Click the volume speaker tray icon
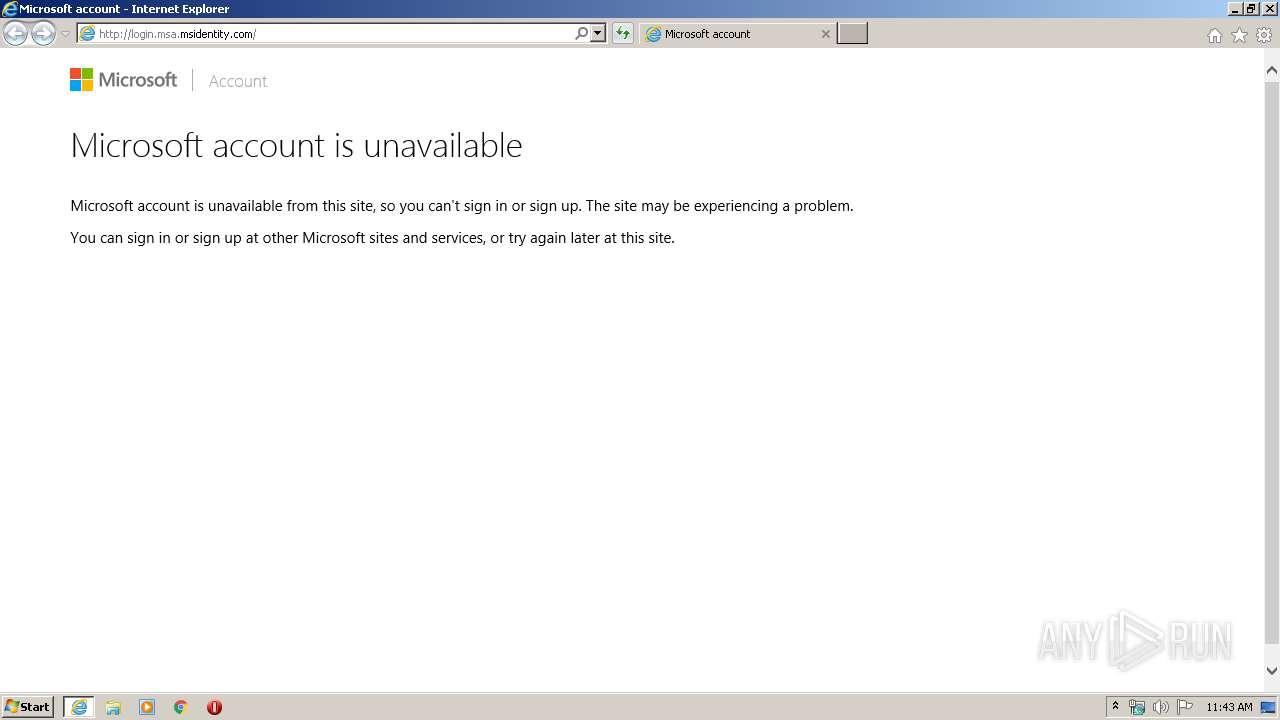 click(x=1160, y=707)
